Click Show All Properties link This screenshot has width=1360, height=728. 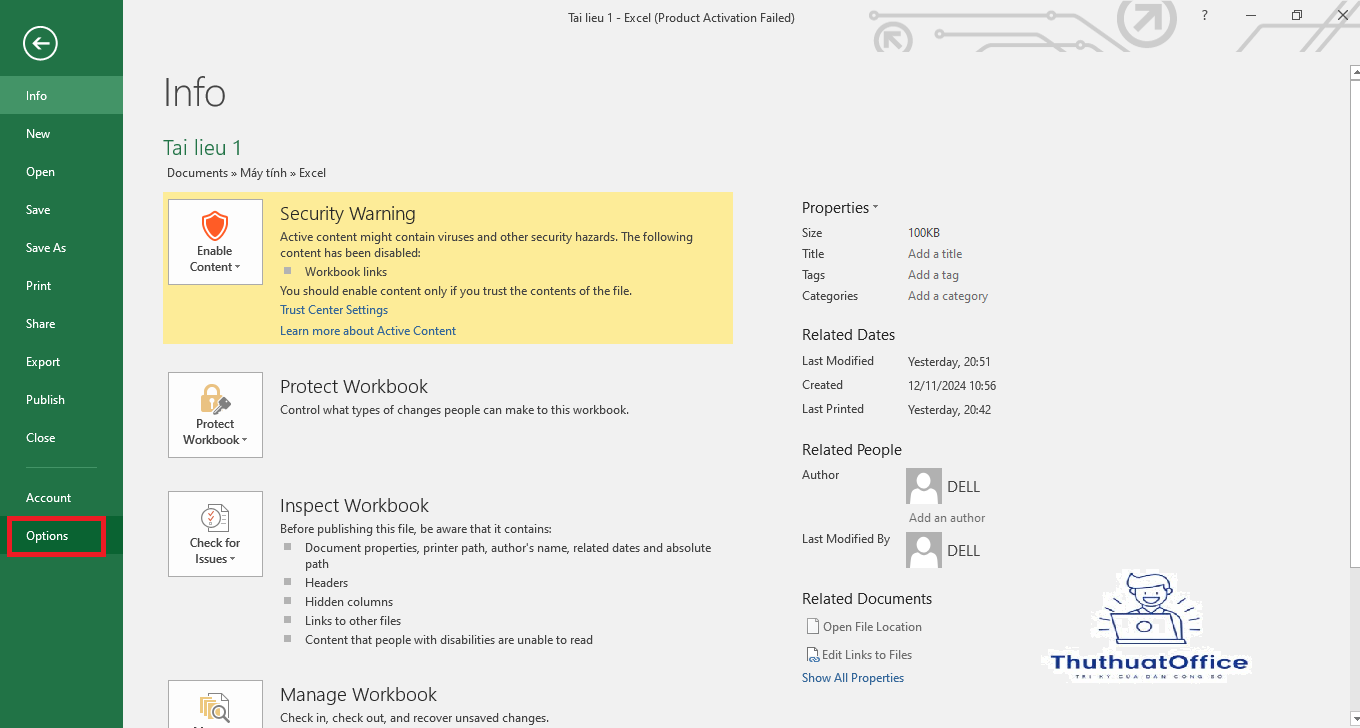tap(853, 678)
